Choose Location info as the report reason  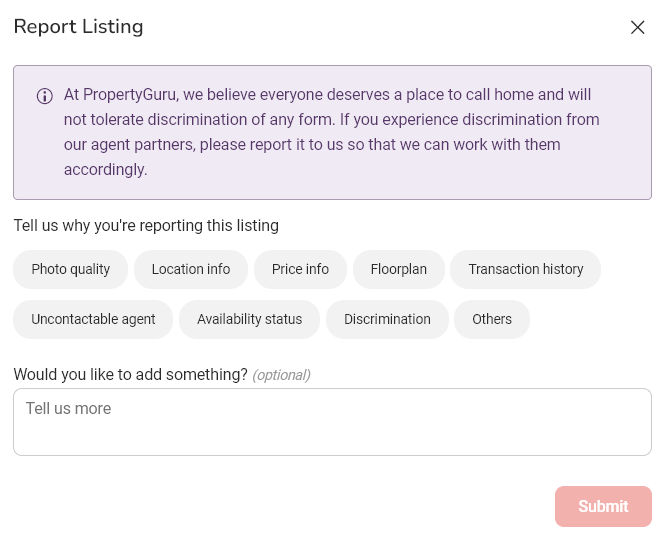pyautogui.click(x=191, y=269)
